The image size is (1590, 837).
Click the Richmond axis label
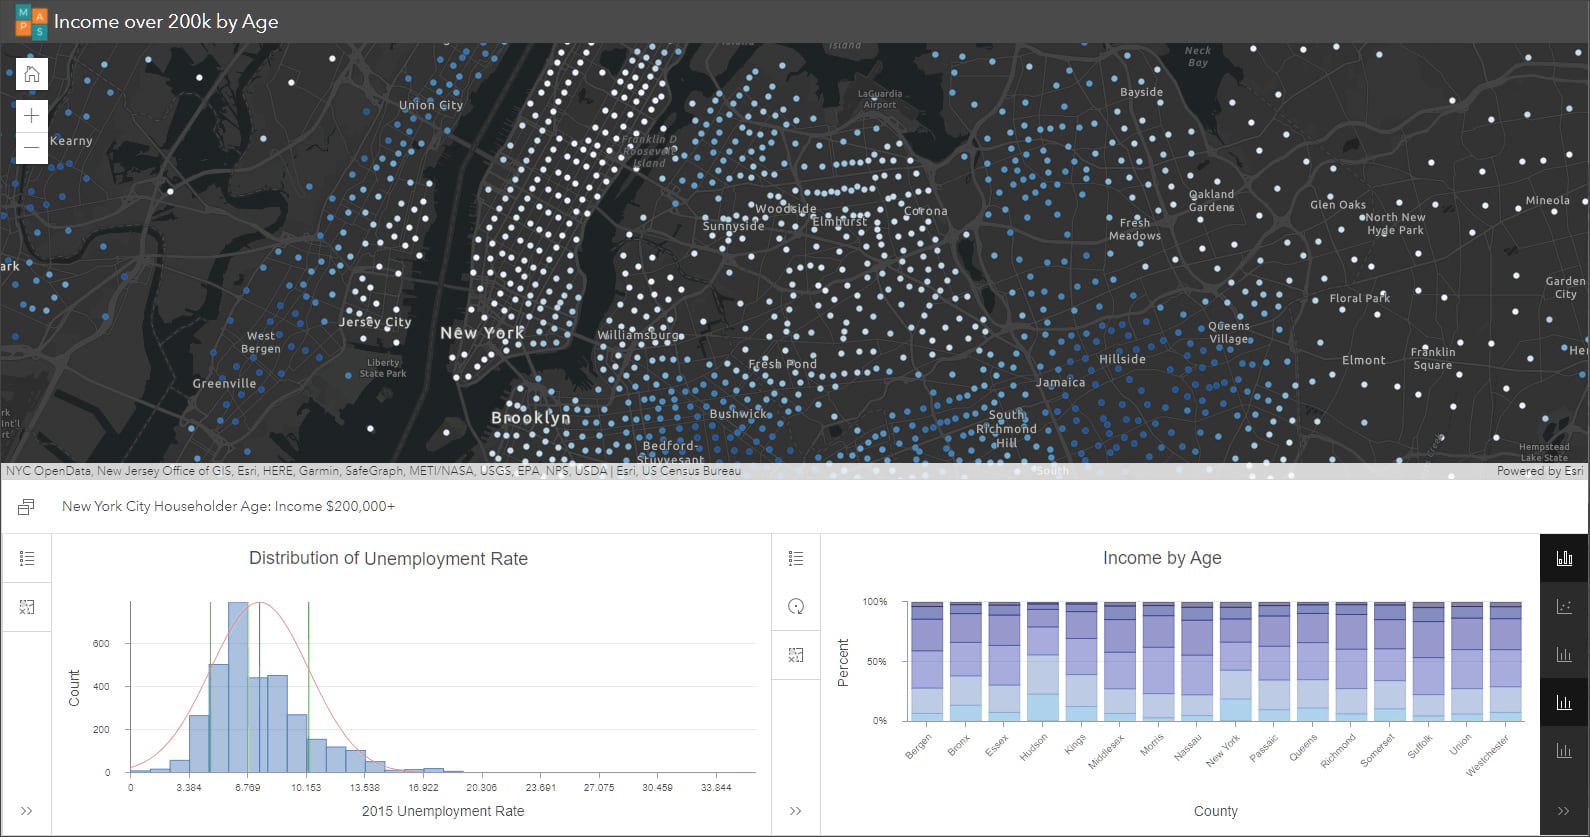pyautogui.click(x=1337, y=751)
